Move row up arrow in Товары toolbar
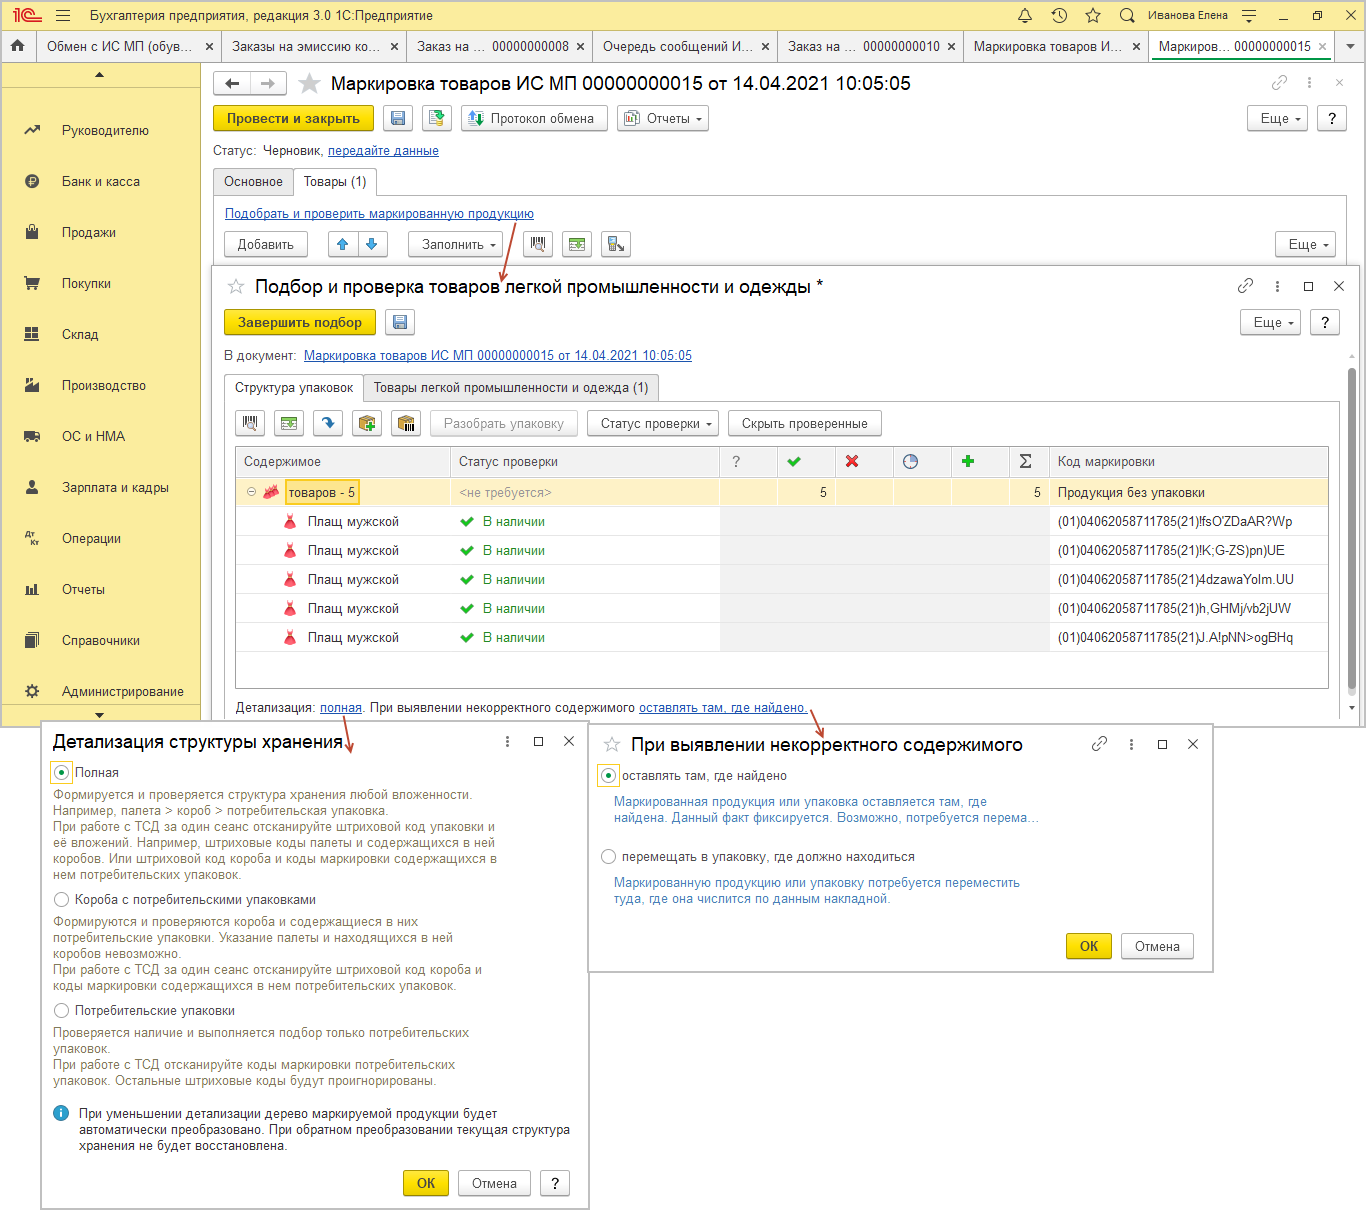 click(x=342, y=244)
